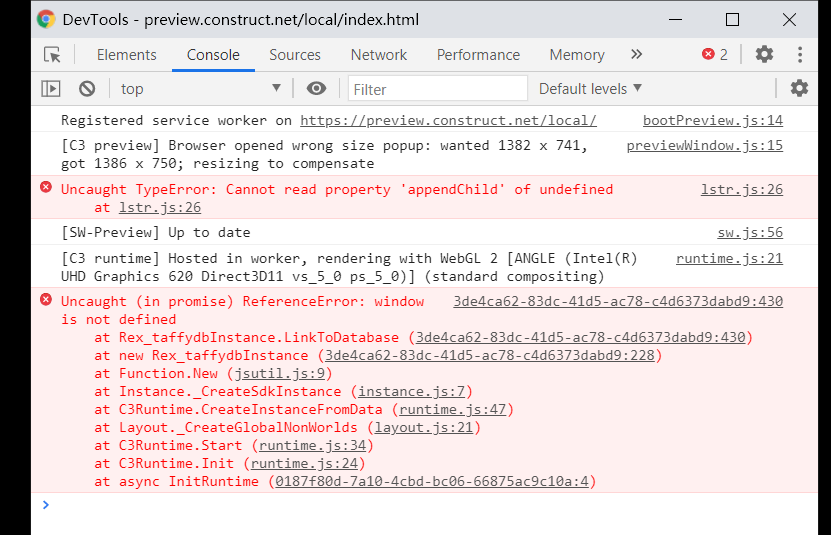Open jsutil.js:9 stack link

coord(279,373)
